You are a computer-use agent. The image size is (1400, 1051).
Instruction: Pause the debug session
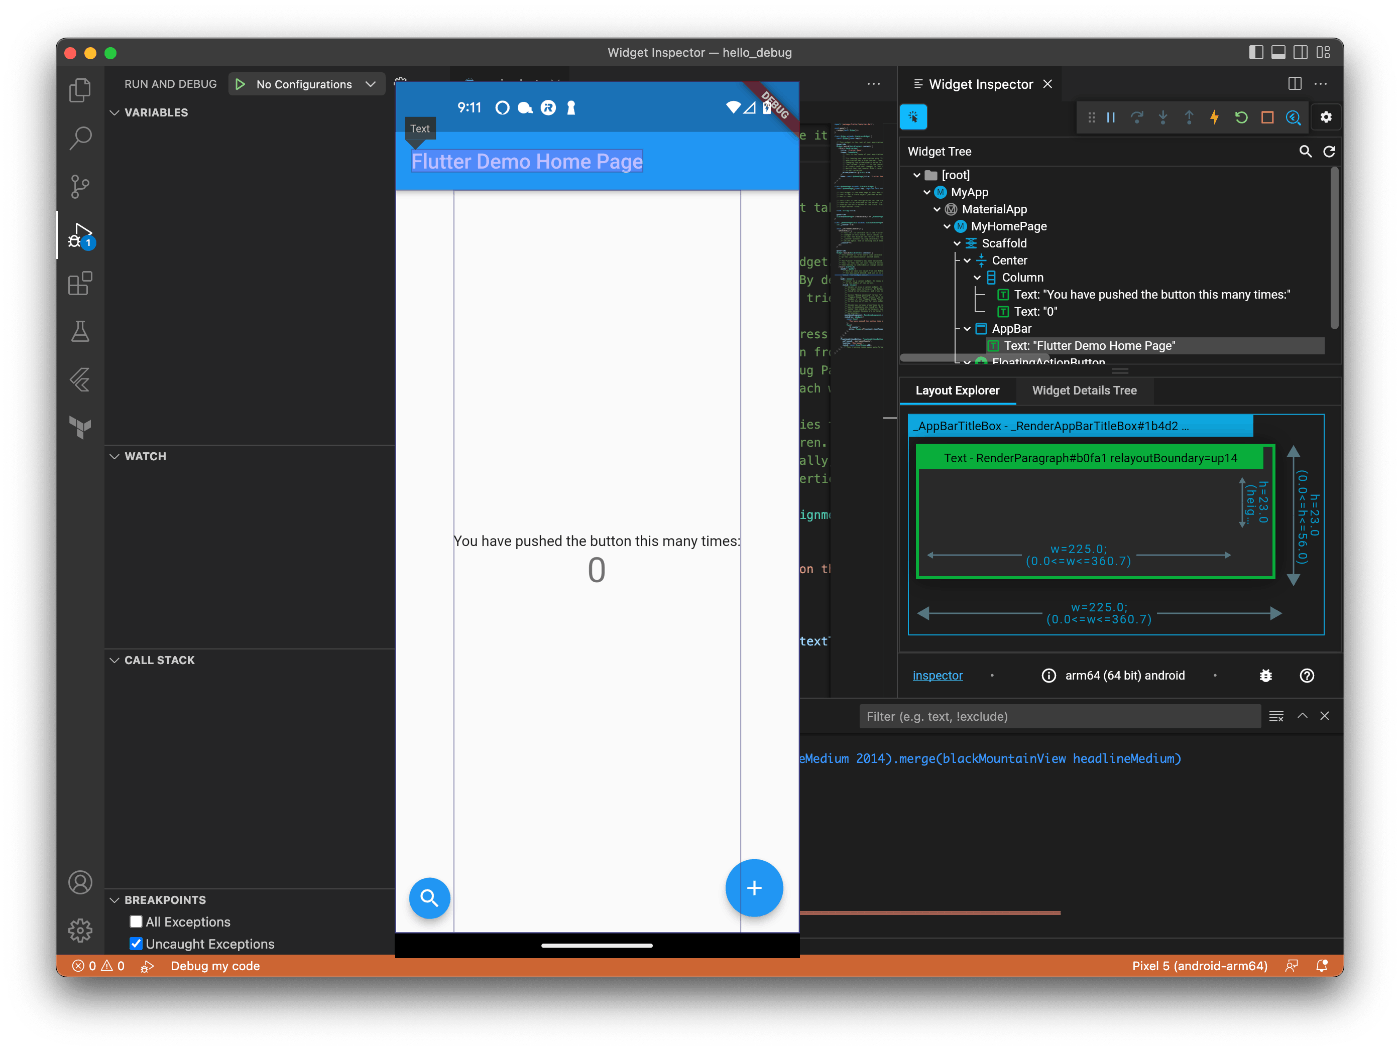pos(1111,117)
